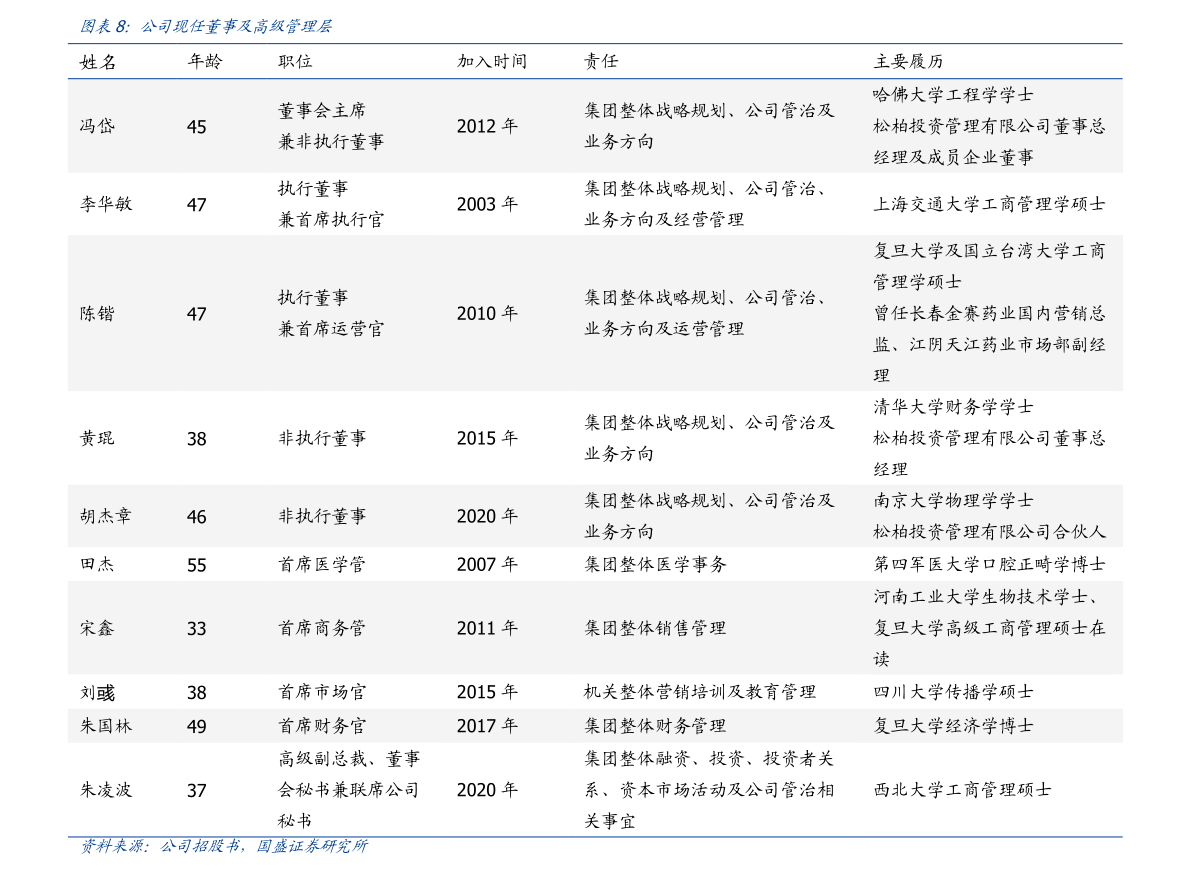Select the name 胡杰章
This screenshot has height=874, width=1191.
point(106,516)
